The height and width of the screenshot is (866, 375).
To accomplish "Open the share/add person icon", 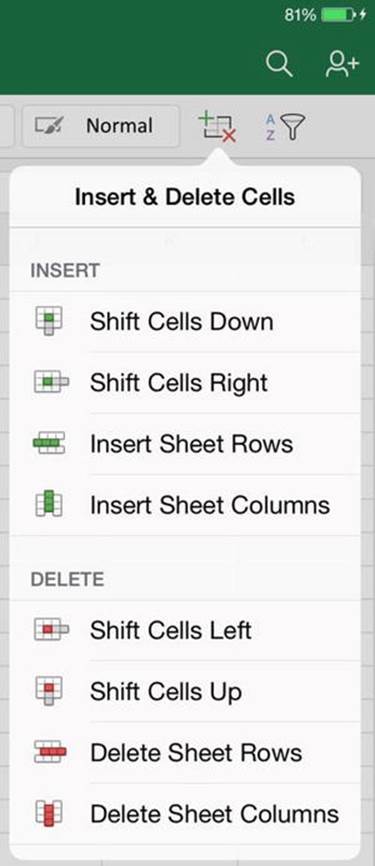I will click(342, 65).
